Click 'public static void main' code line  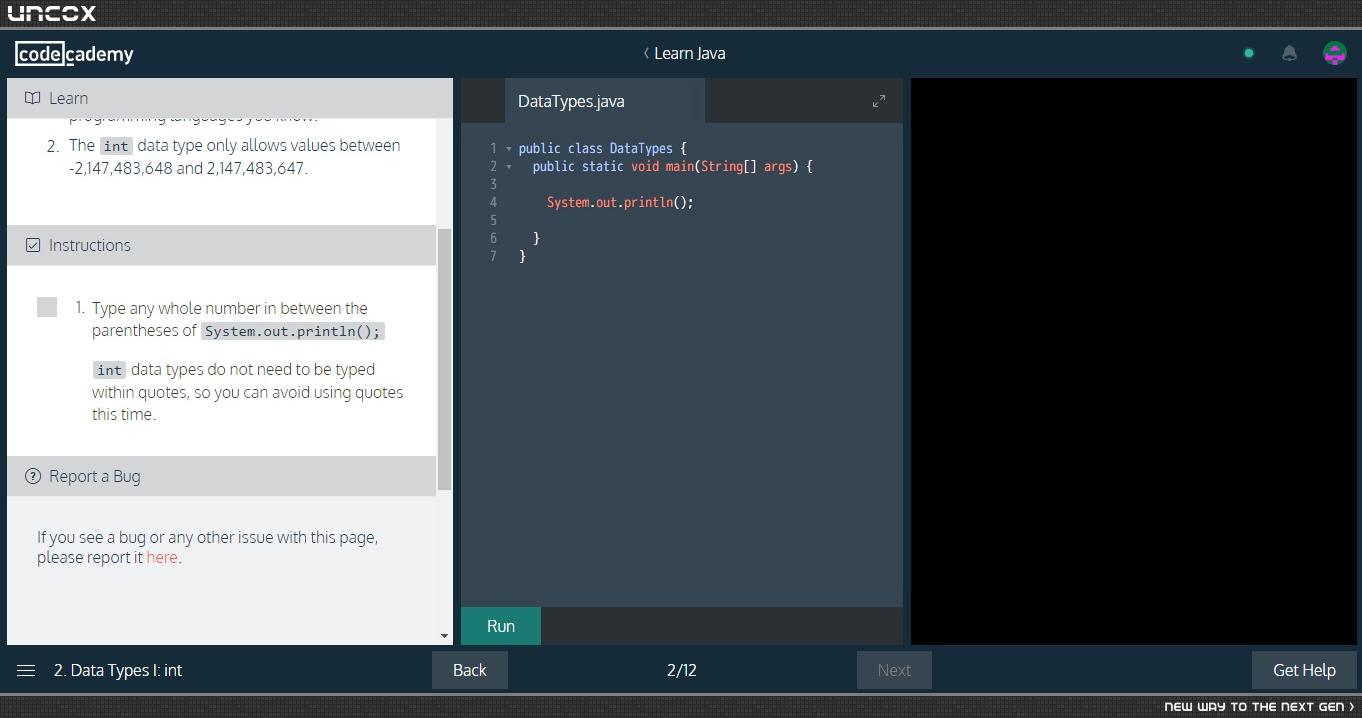(x=666, y=167)
